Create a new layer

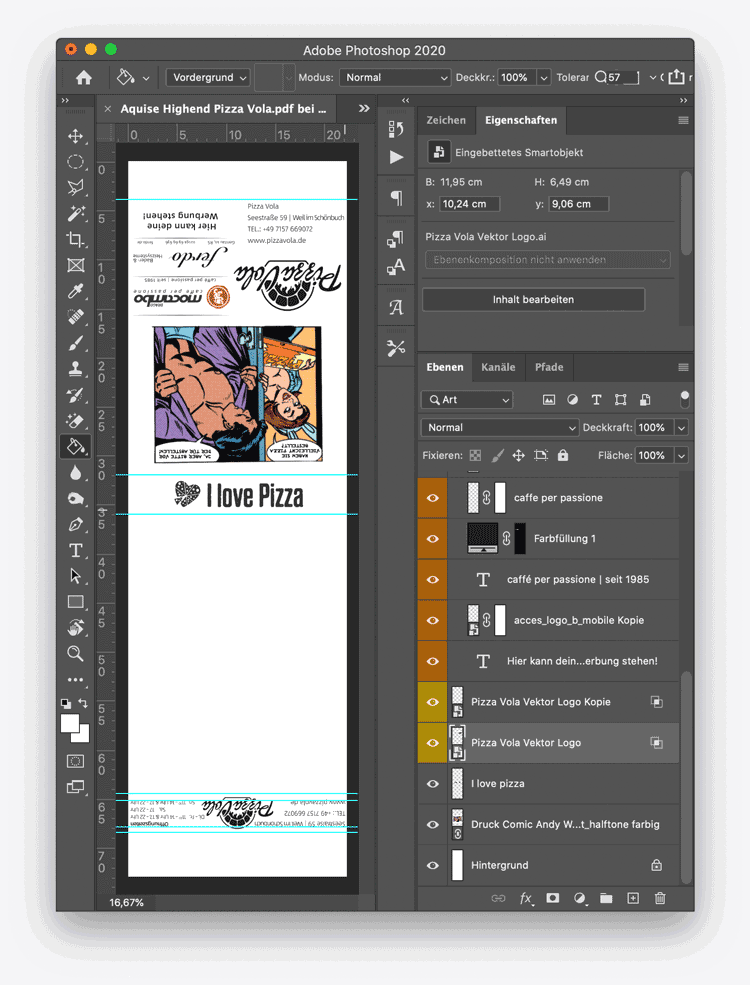point(633,898)
